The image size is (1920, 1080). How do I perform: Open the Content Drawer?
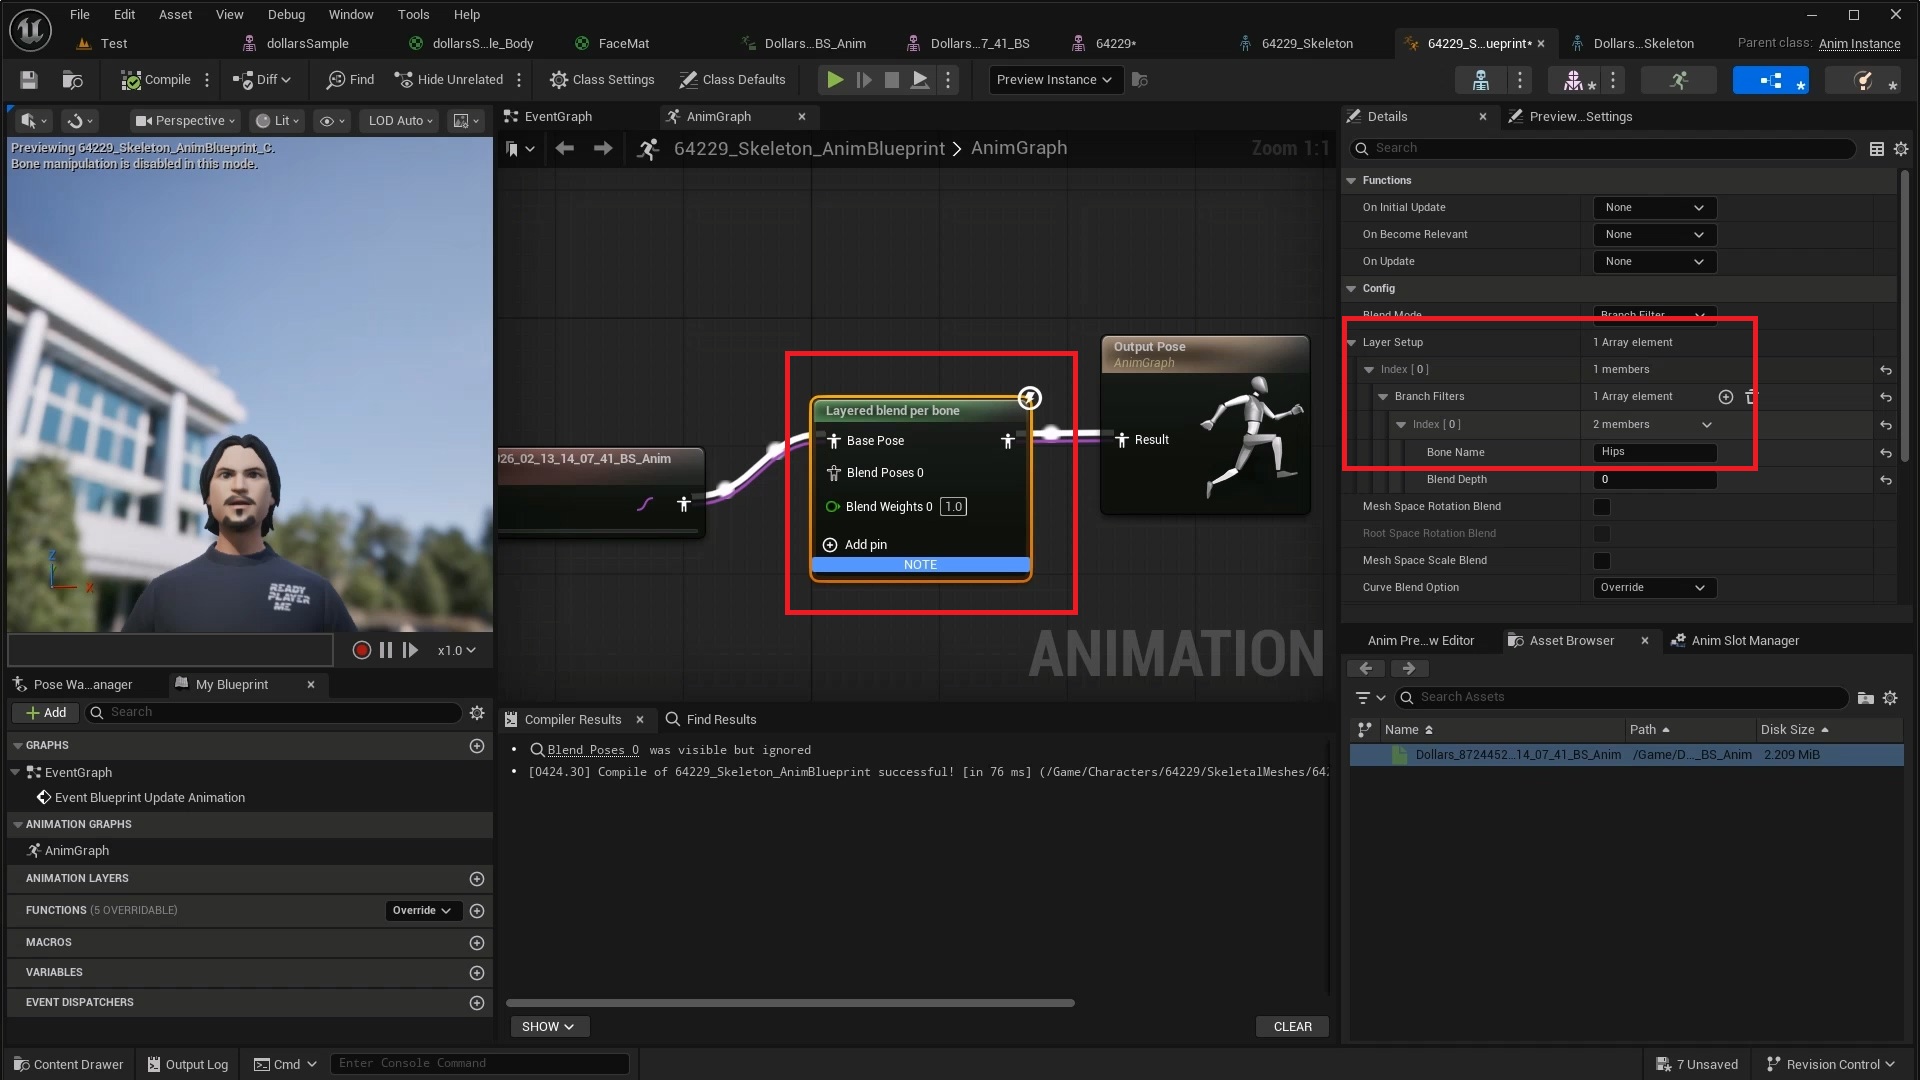tap(67, 1064)
